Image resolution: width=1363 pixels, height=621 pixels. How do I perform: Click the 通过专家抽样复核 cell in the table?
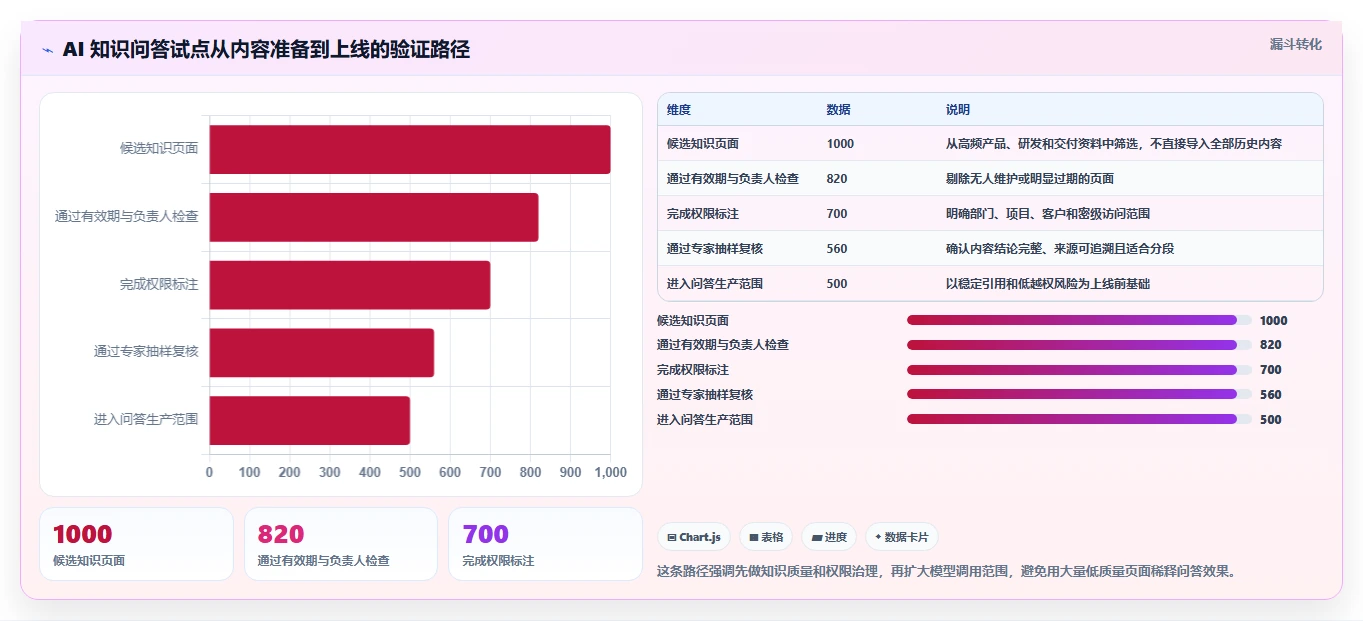[715, 249]
